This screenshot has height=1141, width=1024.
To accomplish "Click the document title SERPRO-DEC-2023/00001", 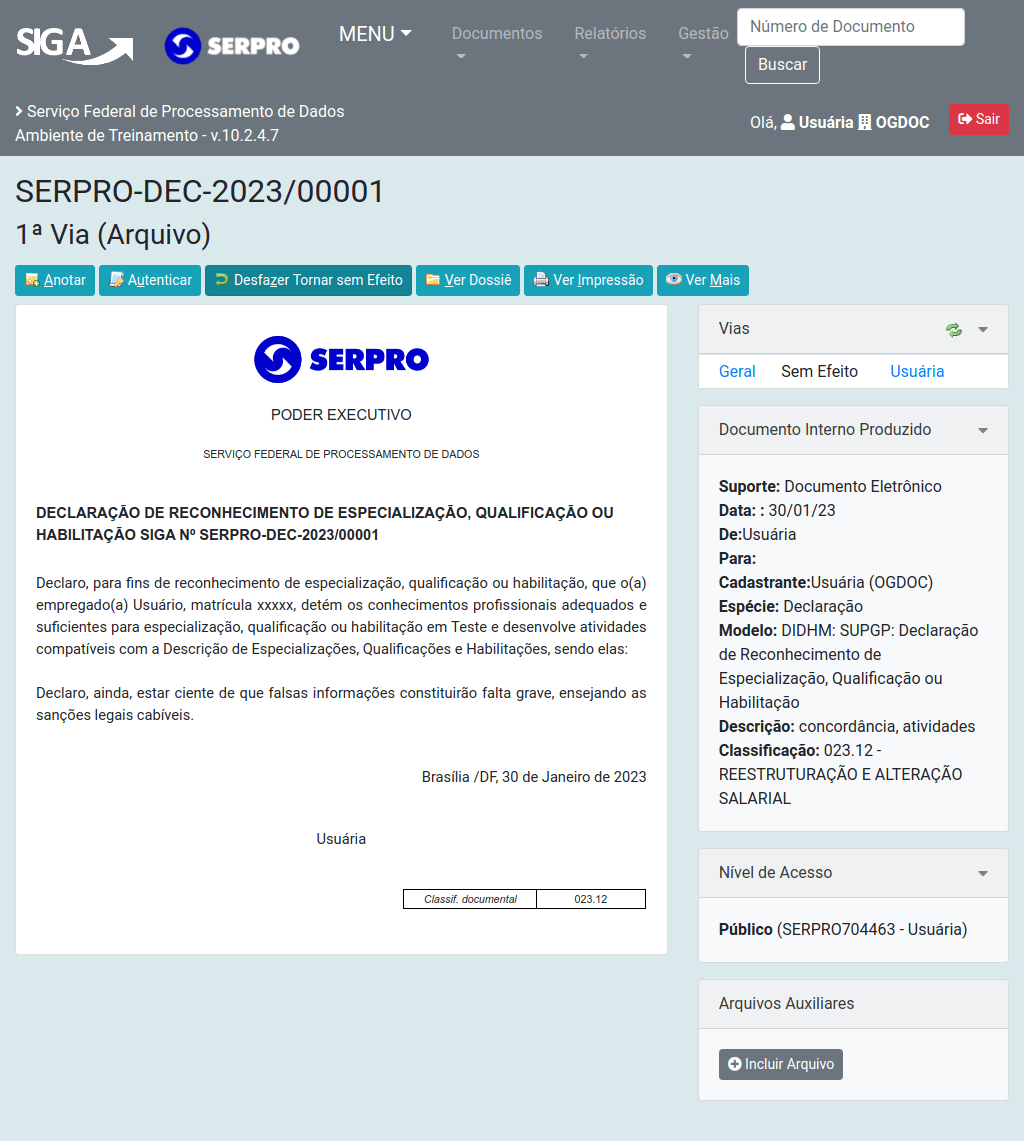I will [199, 191].
